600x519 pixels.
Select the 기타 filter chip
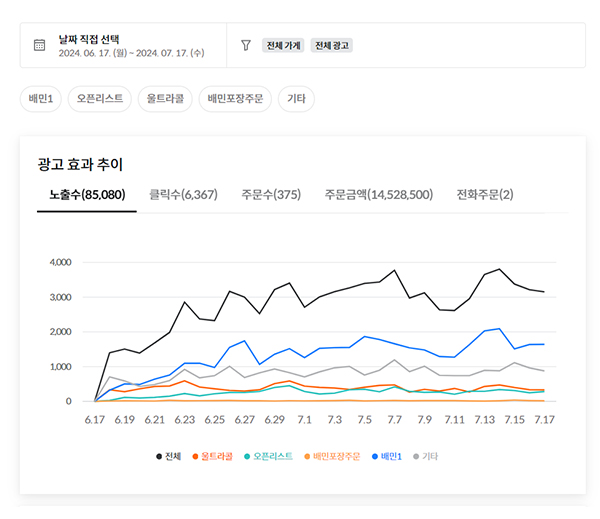pyautogui.click(x=296, y=99)
